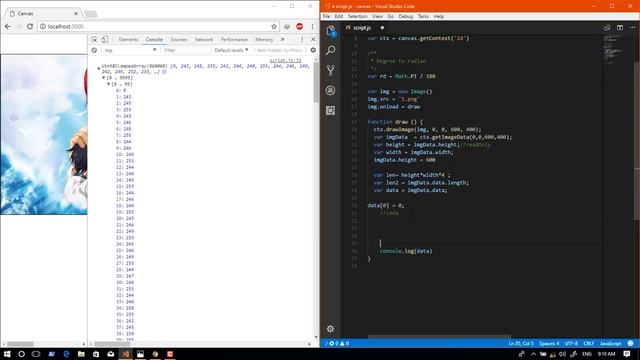Collapse the [0 … 99] group

click(x=109, y=84)
